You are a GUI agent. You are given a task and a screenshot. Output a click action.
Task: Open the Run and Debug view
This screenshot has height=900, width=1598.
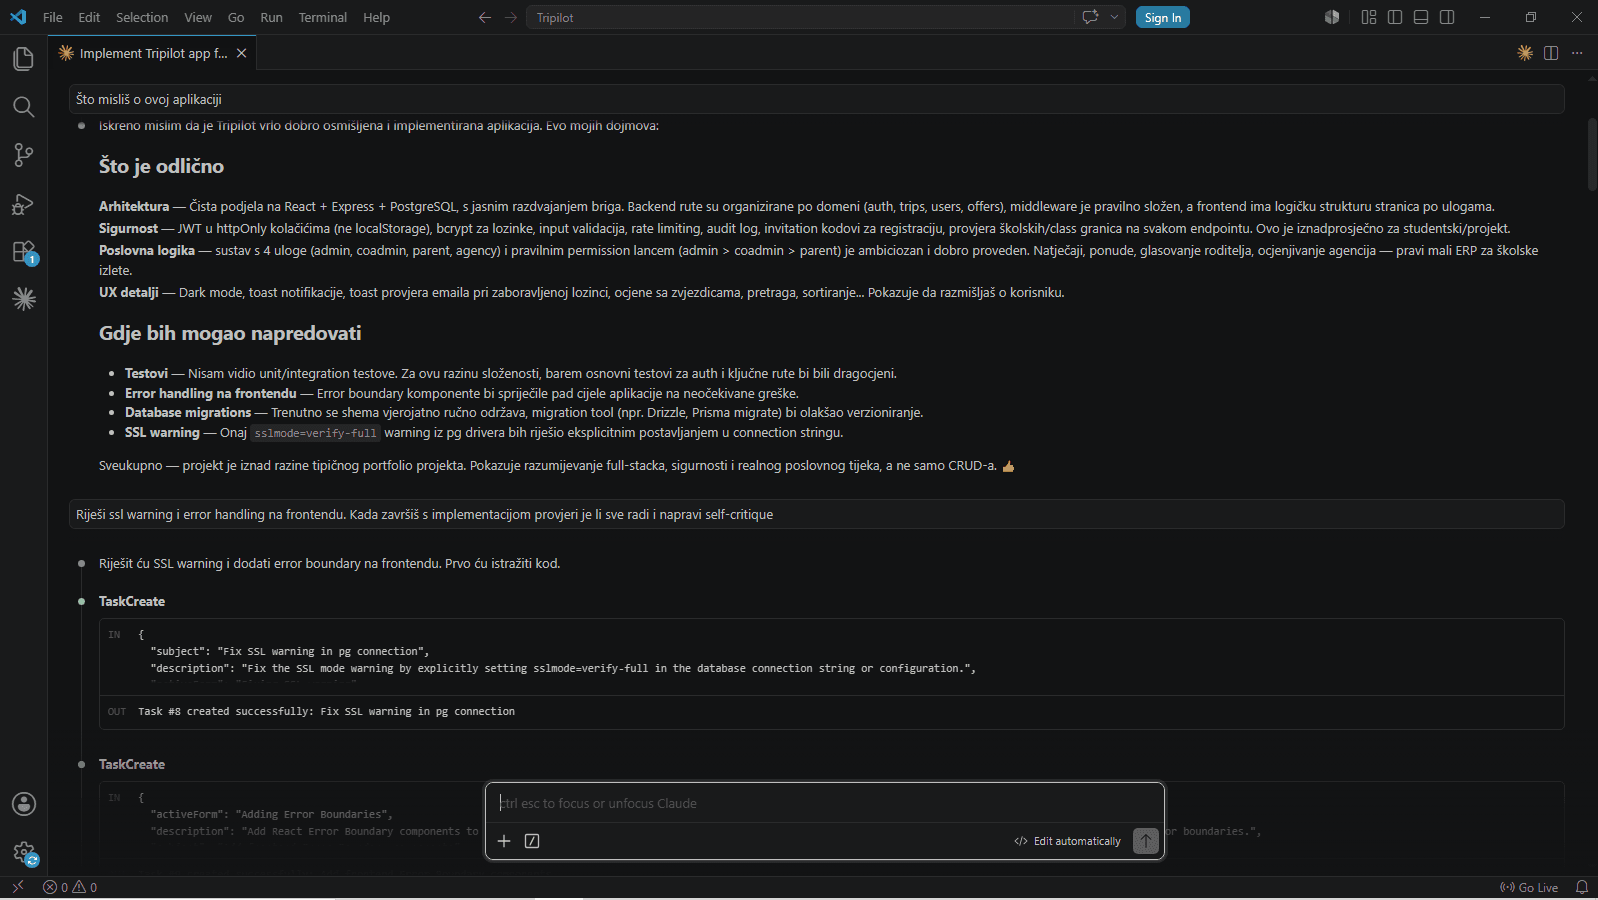point(23,203)
